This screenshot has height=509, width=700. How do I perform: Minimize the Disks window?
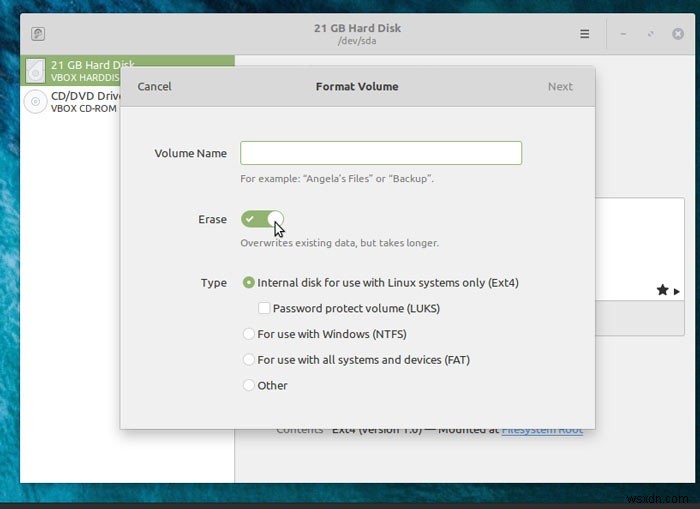pos(623,34)
